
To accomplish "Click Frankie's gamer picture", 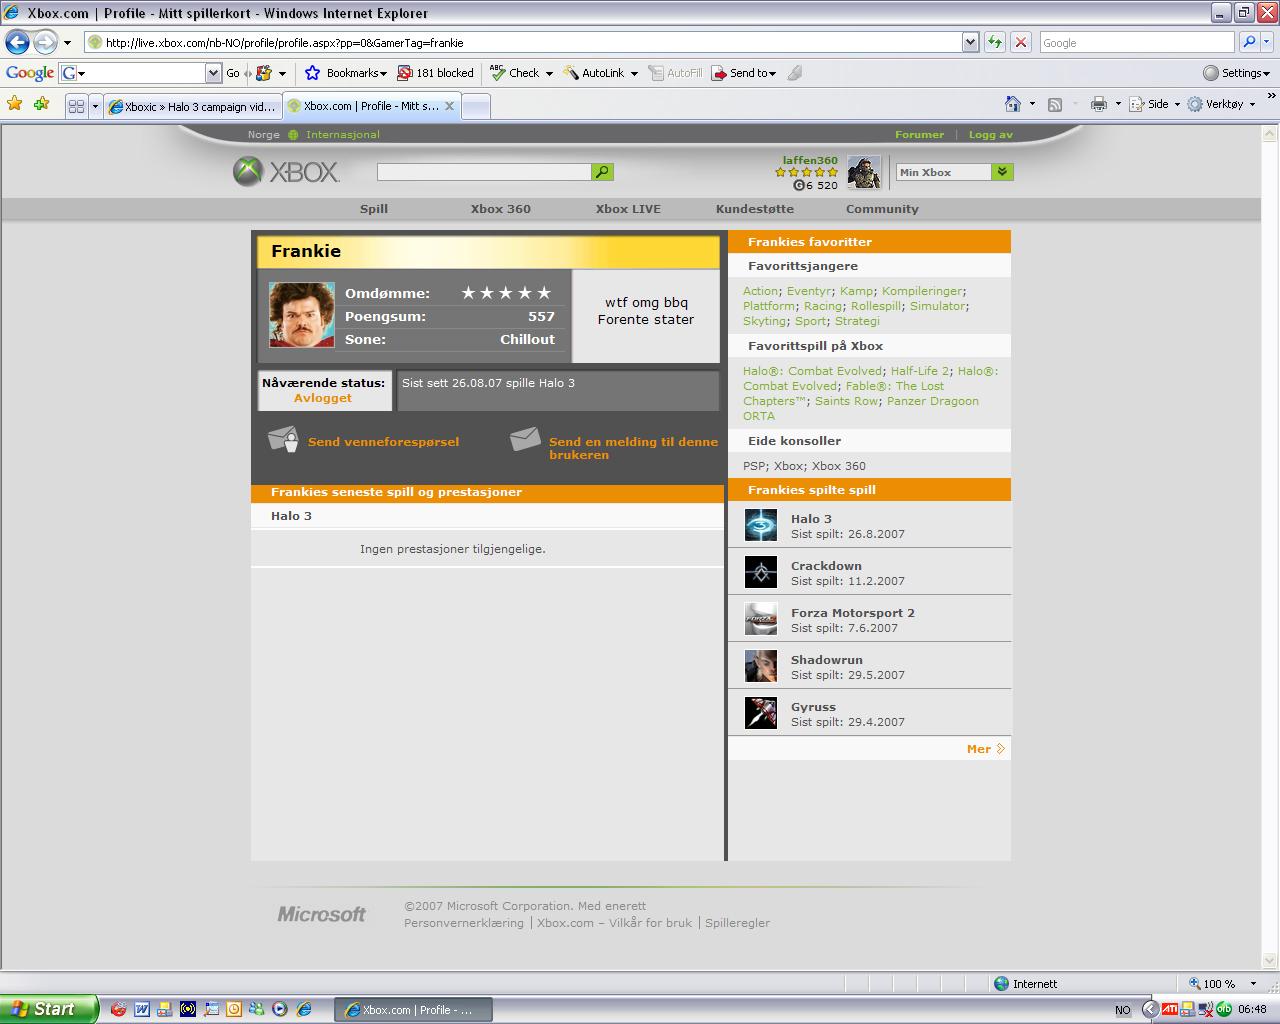I will 302,315.
